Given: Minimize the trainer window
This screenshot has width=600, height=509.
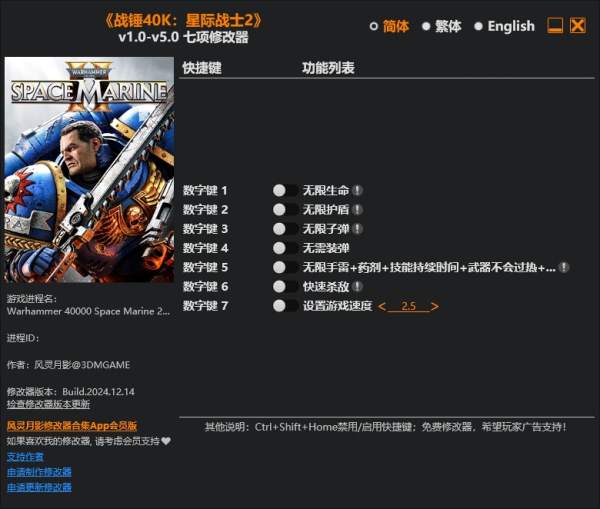Looking at the screenshot, I should pos(555,26).
